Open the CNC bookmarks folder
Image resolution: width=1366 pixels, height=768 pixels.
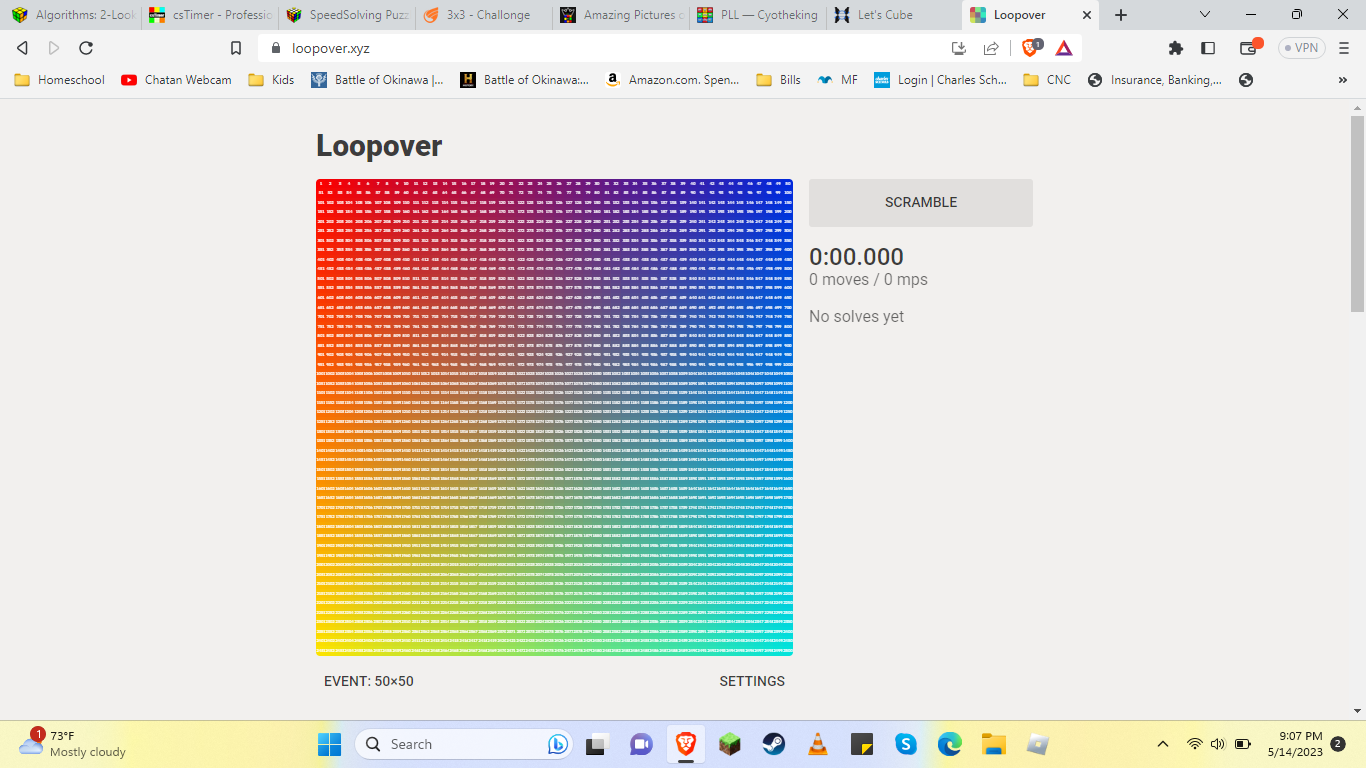(1047, 80)
